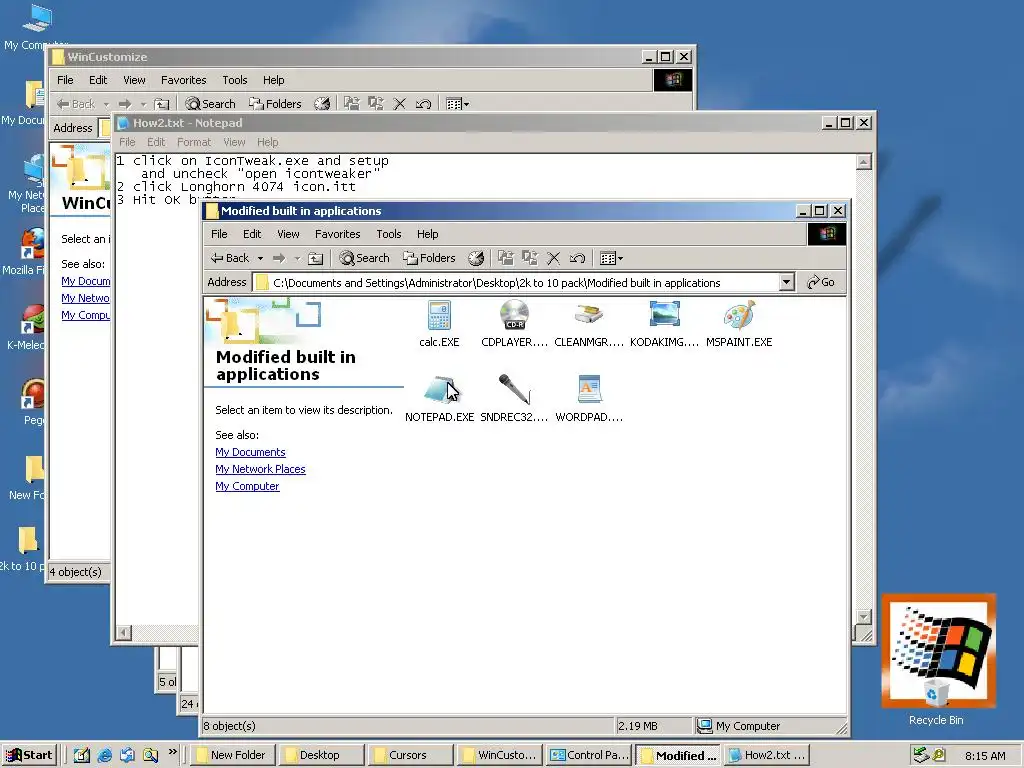
Task: Click Notepad vertical scrollbar down arrow
Action: (863, 617)
